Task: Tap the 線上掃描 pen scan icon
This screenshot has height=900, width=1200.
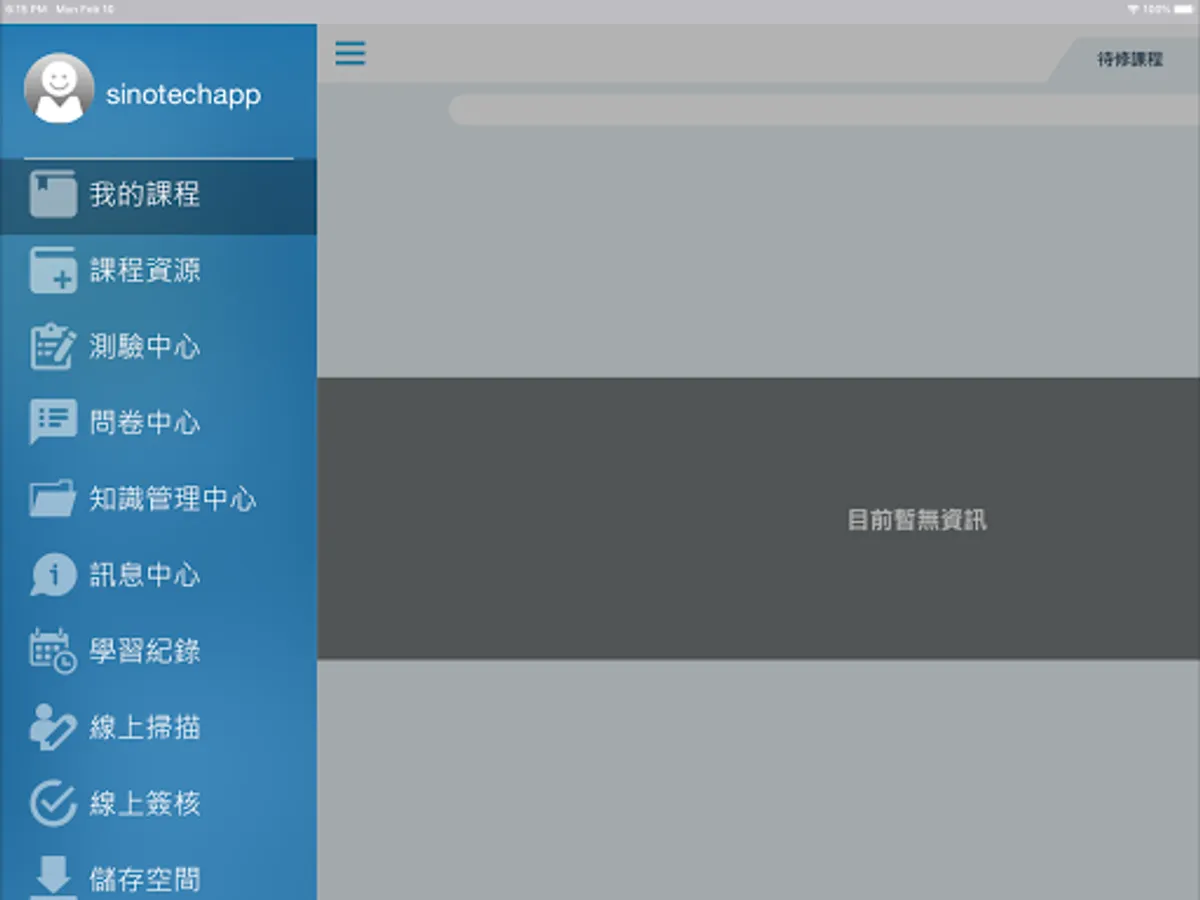Action: tap(52, 726)
